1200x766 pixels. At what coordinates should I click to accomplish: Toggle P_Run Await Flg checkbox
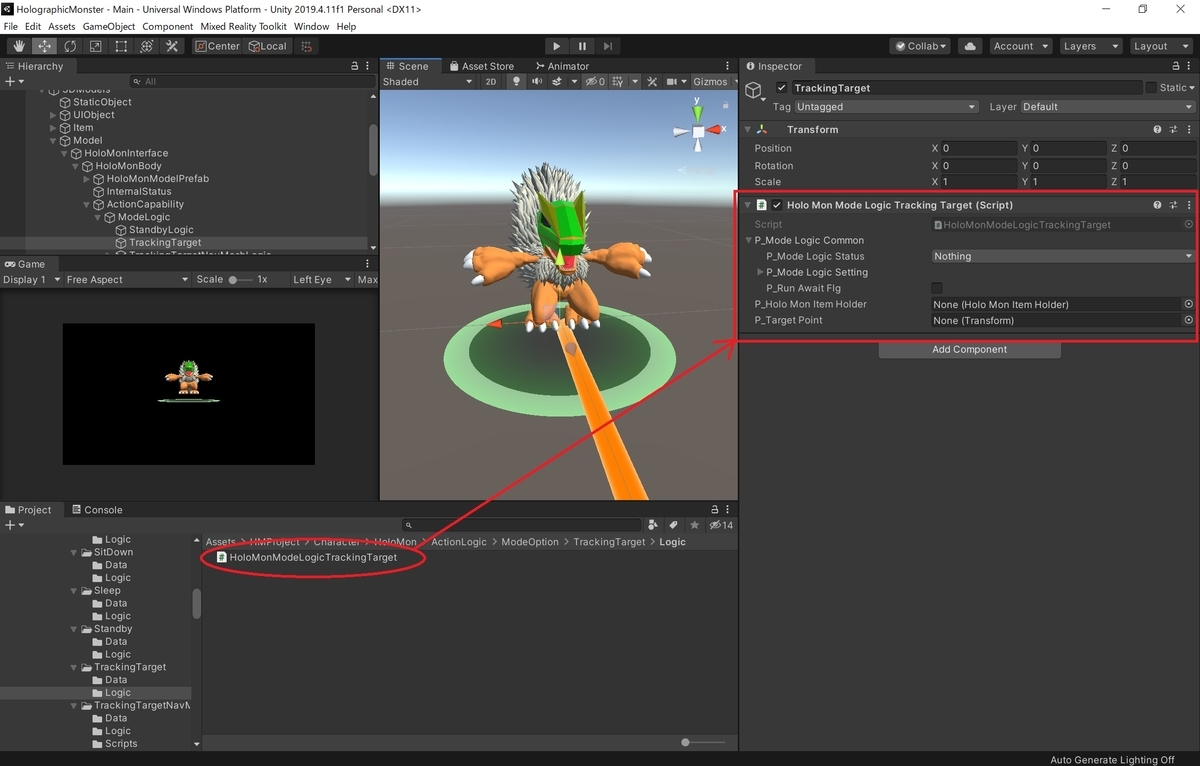[x=937, y=288]
